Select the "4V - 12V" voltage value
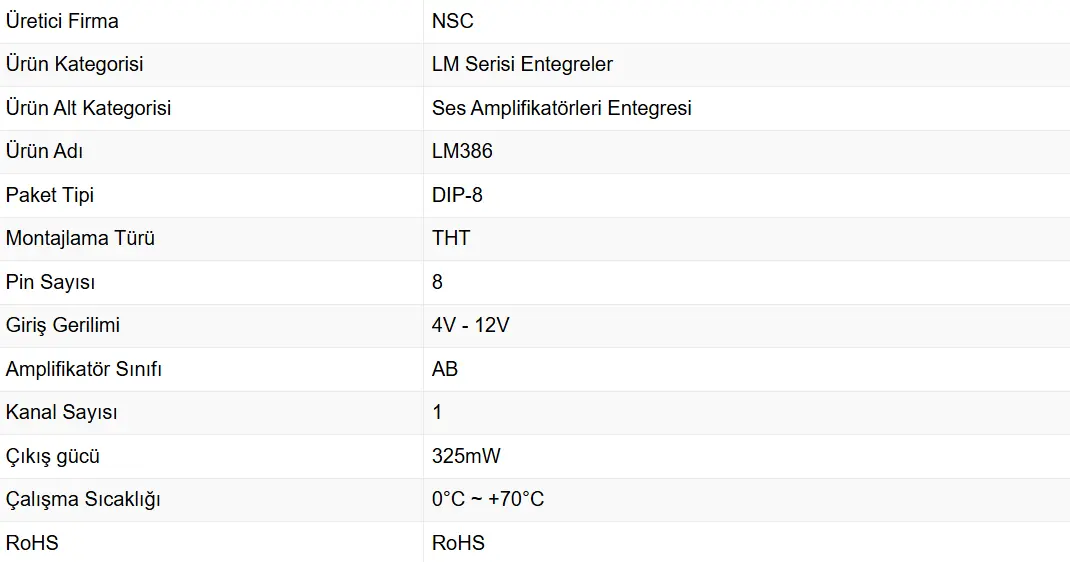 click(470, 325)
